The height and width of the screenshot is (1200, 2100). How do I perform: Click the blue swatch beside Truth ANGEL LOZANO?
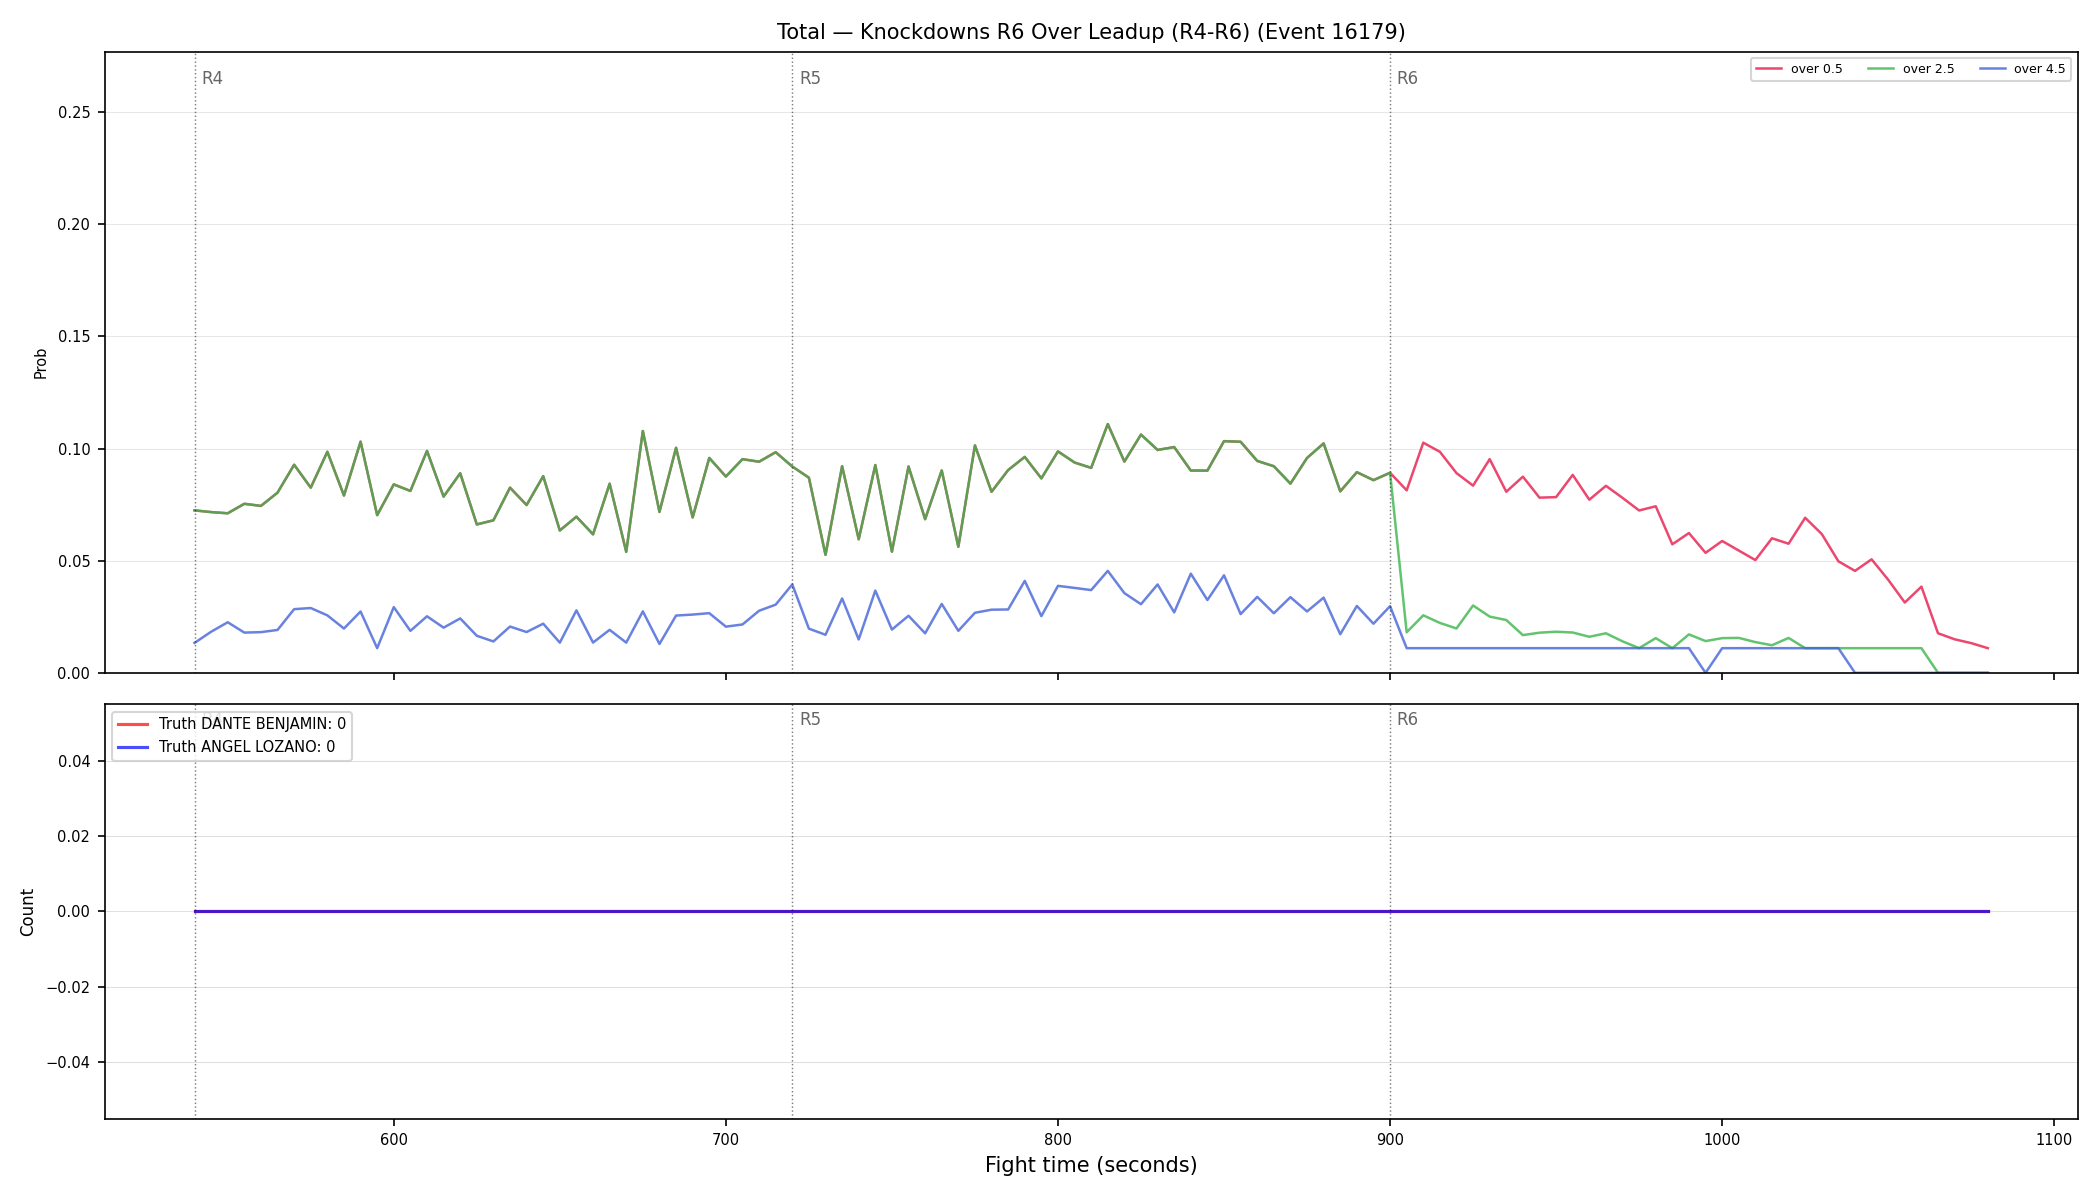tap(134, 747)
